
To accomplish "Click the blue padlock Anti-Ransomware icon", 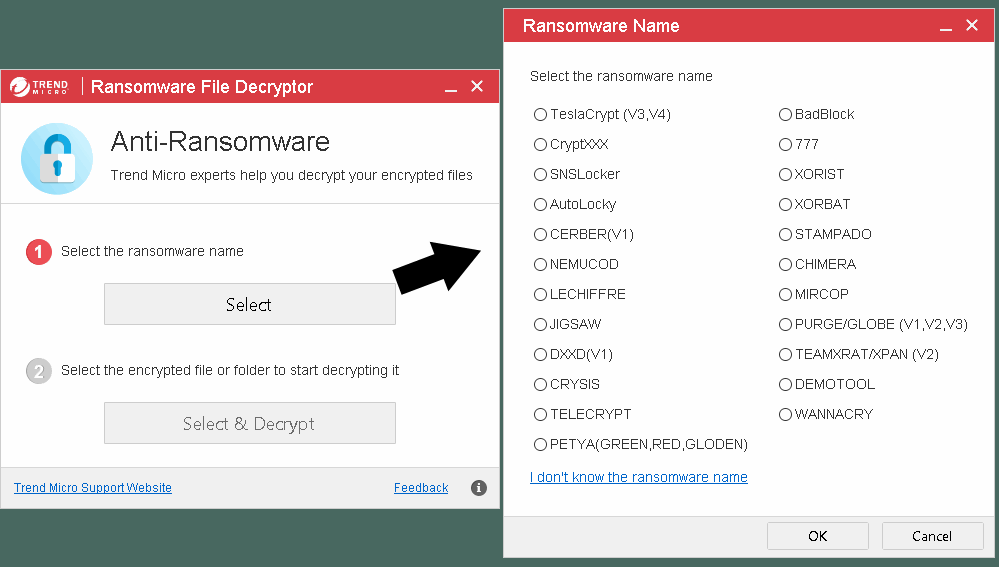I will [57, 159].
